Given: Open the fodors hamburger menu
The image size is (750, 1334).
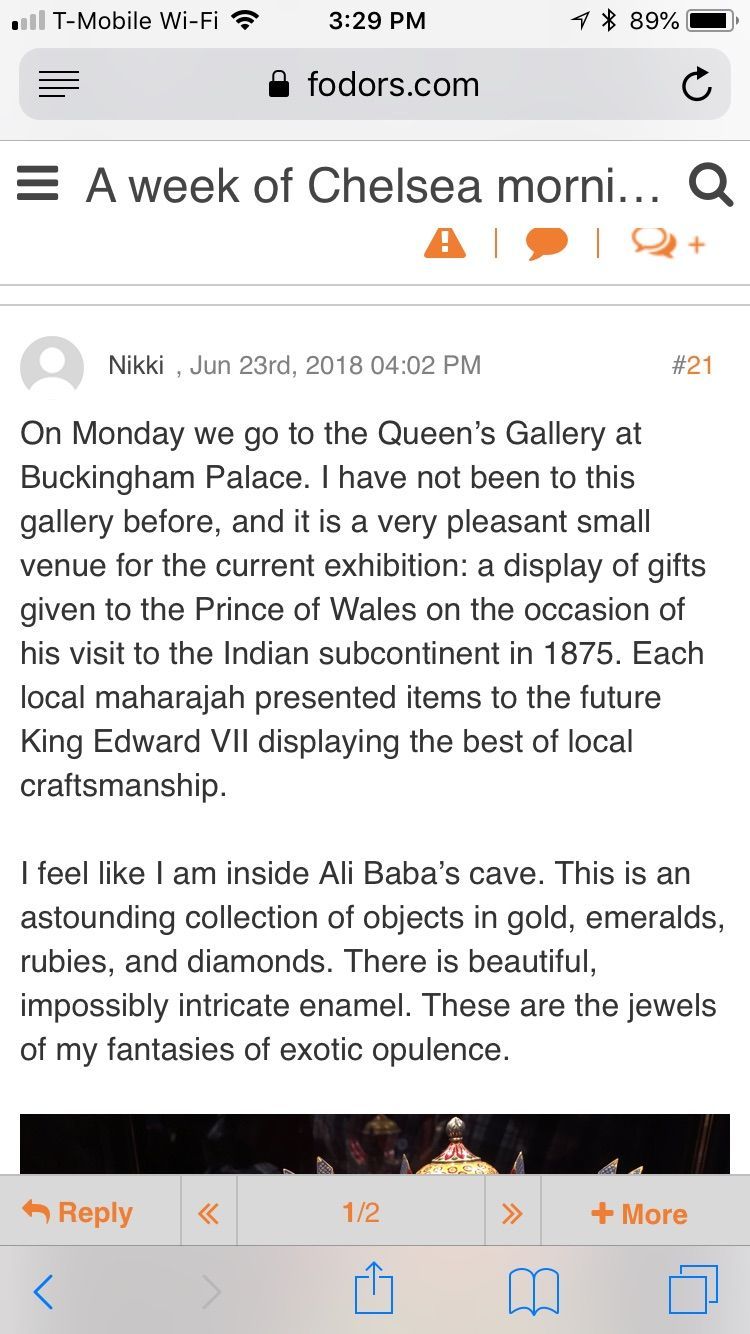Looking at the screenshot, I should [38, 184].
